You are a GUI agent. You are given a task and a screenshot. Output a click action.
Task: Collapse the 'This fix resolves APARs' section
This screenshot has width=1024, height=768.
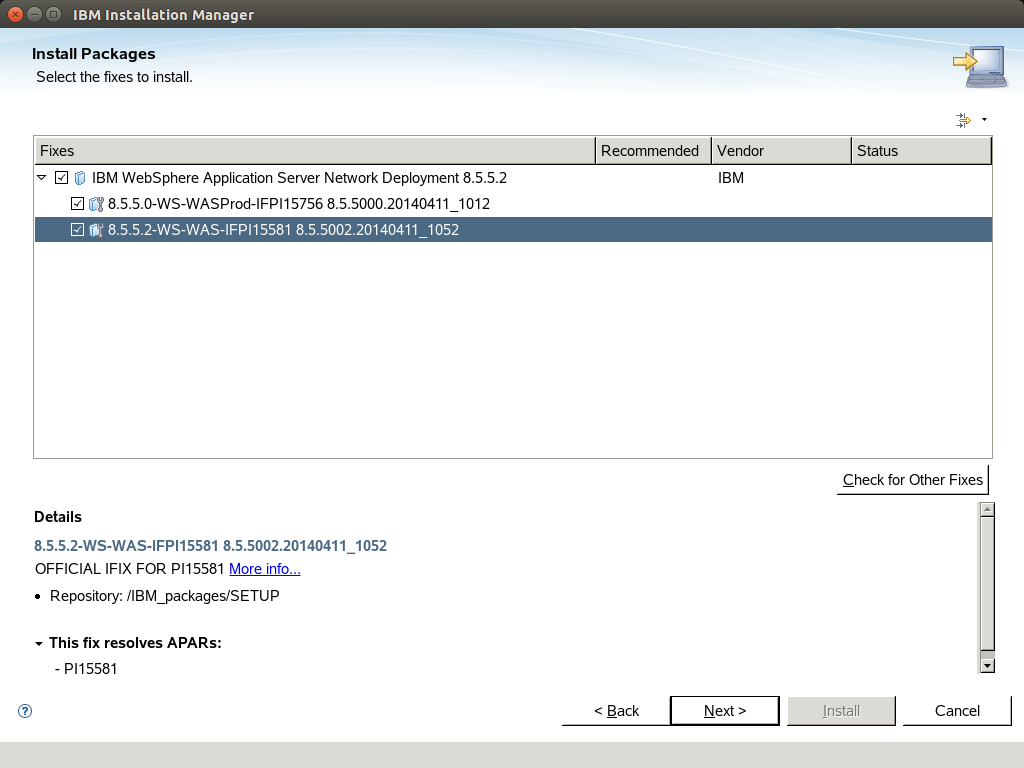pyautogui.click(x=39, y=644)
